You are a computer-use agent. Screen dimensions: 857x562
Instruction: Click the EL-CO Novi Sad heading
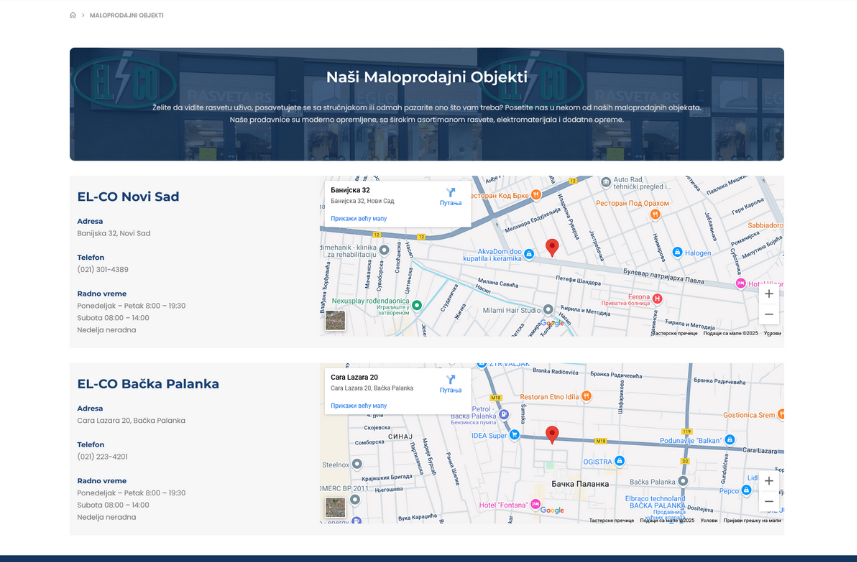pos(128,197)
